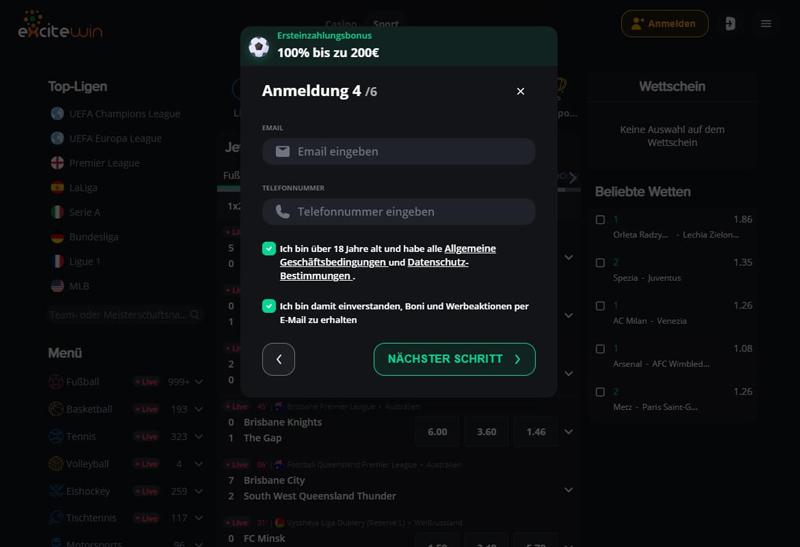Open the Allgemeine Geschäftsbedingungen link
Viewport: 800px width, 547px height.
coord(388,255)
